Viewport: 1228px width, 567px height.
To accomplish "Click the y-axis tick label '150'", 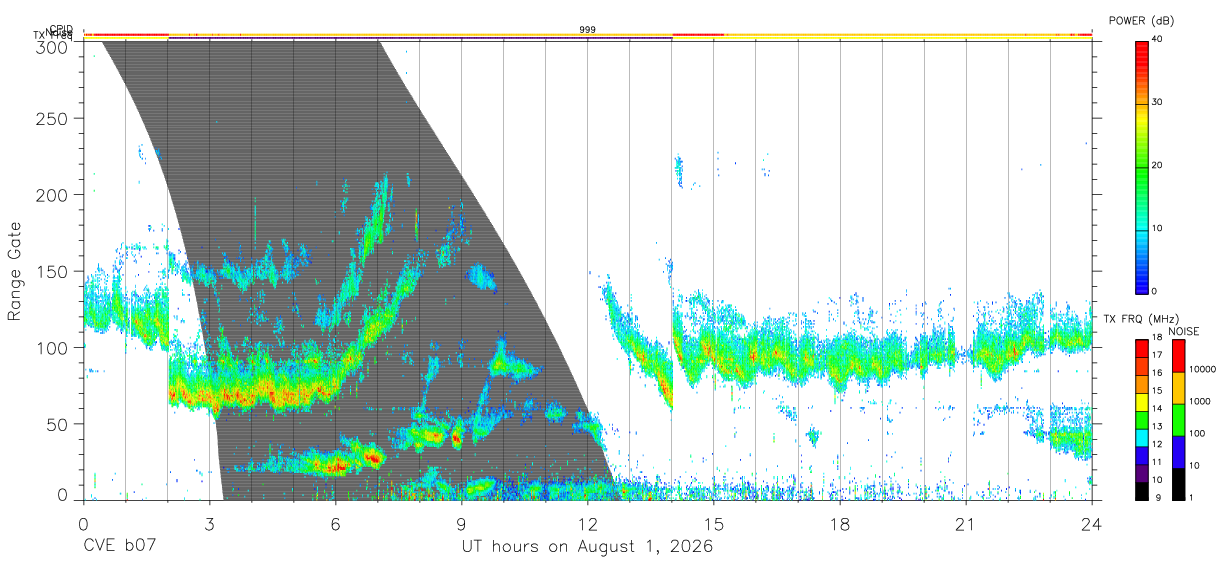I will pyautogui.click(x=52, y=271).
